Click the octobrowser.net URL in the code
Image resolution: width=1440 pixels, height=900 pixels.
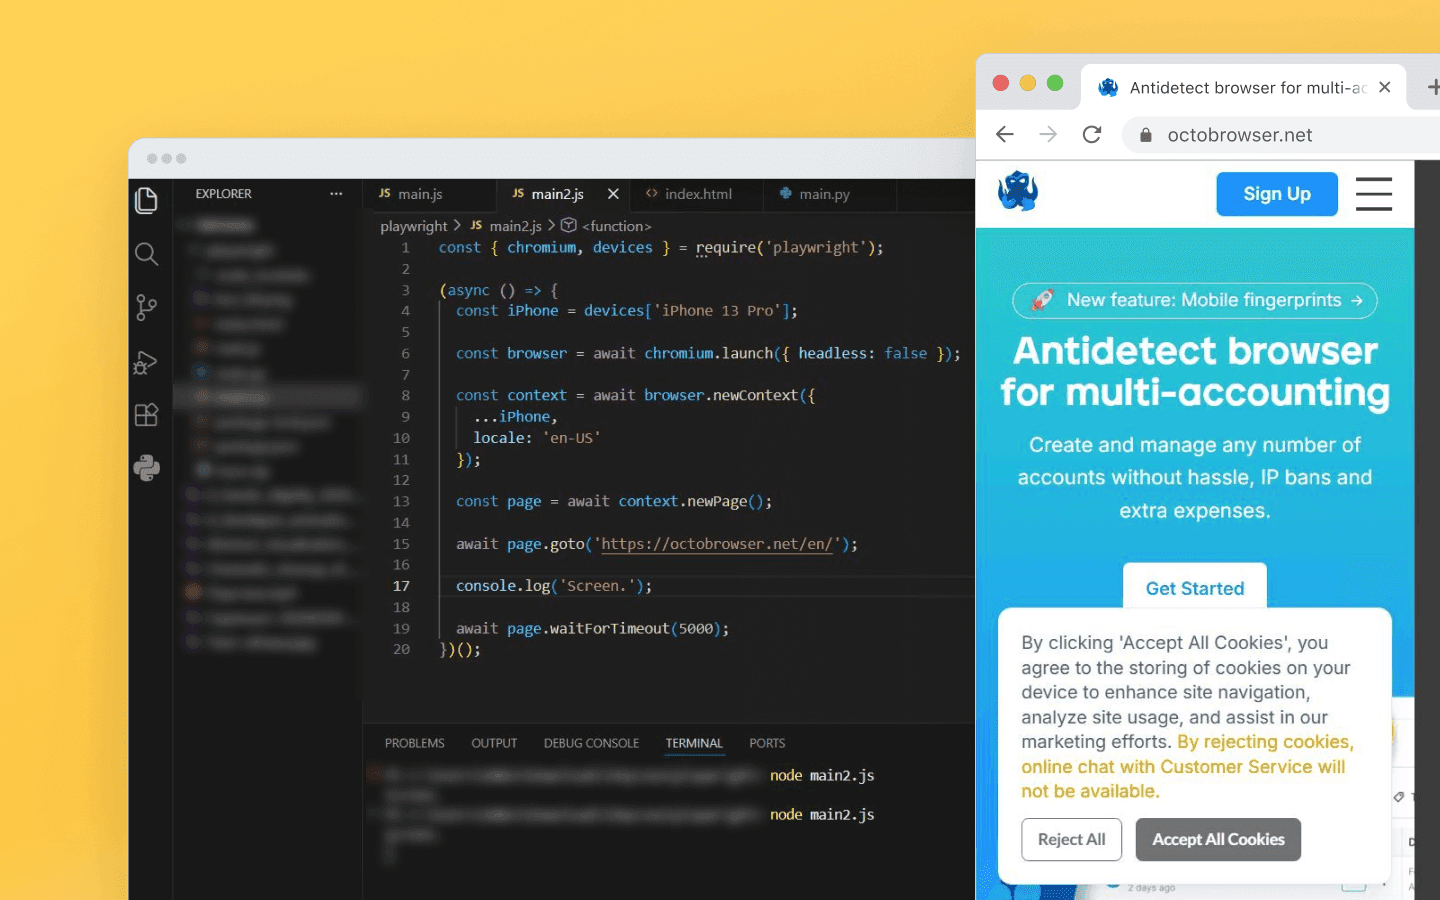coord(717,544)
